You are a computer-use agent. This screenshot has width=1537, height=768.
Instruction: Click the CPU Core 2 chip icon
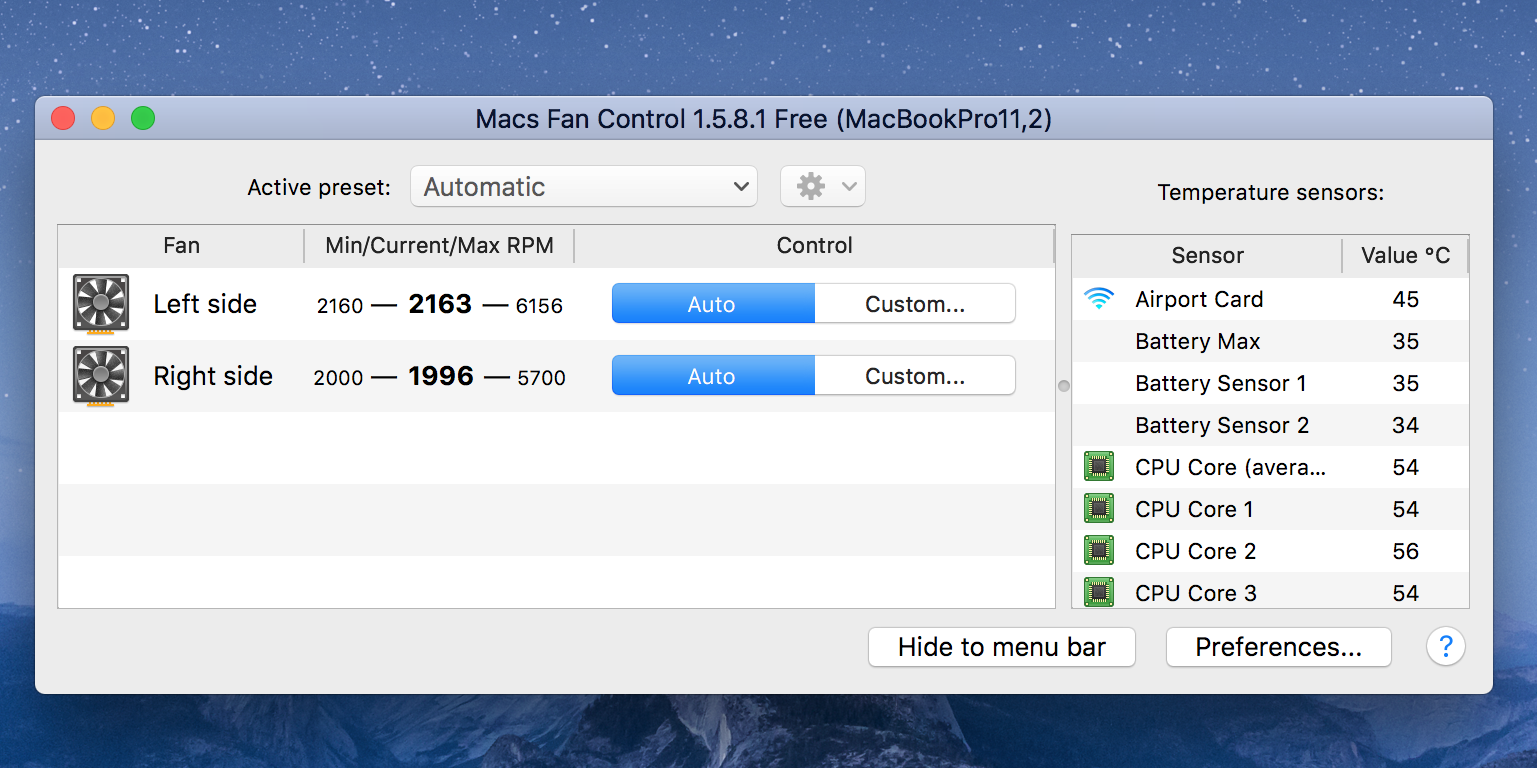click(x=1099, y=550)
